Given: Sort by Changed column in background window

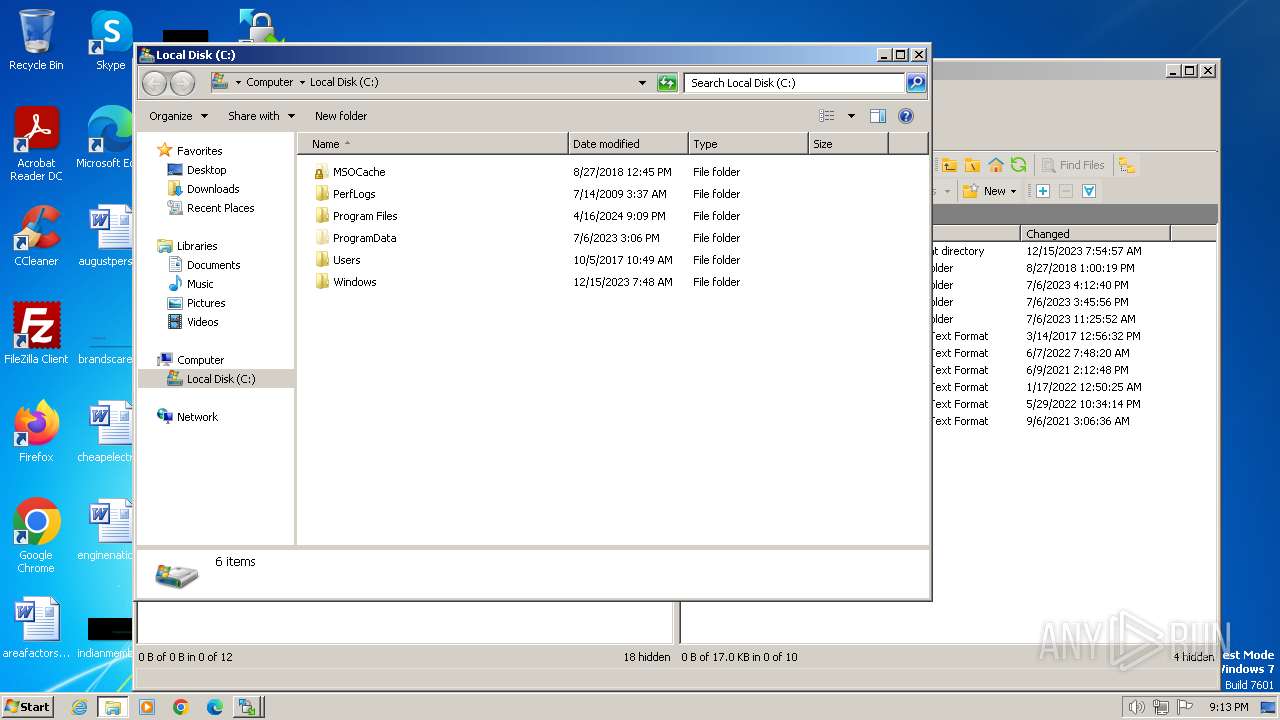Looking at the screenshot, I should (1096, 234).
